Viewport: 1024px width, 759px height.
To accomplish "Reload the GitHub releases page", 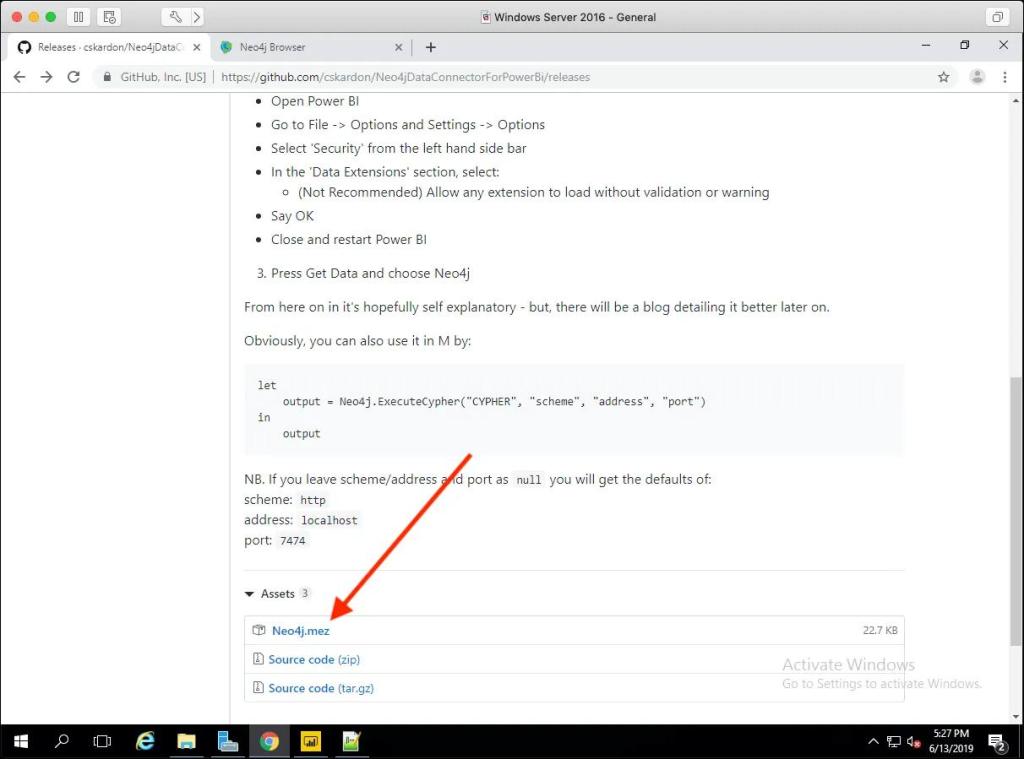I will point(74,77).
